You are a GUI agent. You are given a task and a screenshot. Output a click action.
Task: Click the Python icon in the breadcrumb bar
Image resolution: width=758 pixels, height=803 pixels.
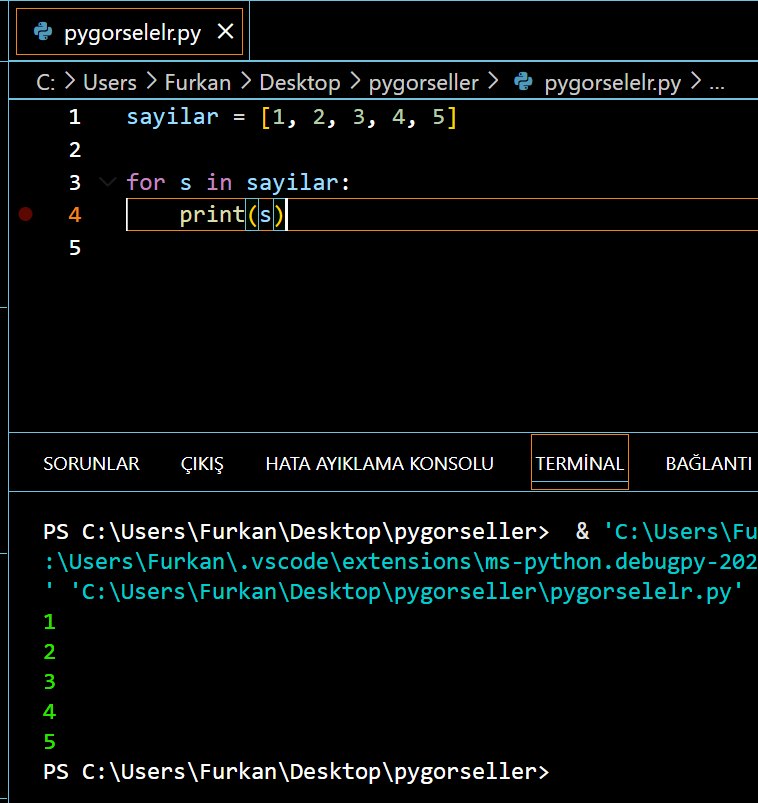click(521, 82)
